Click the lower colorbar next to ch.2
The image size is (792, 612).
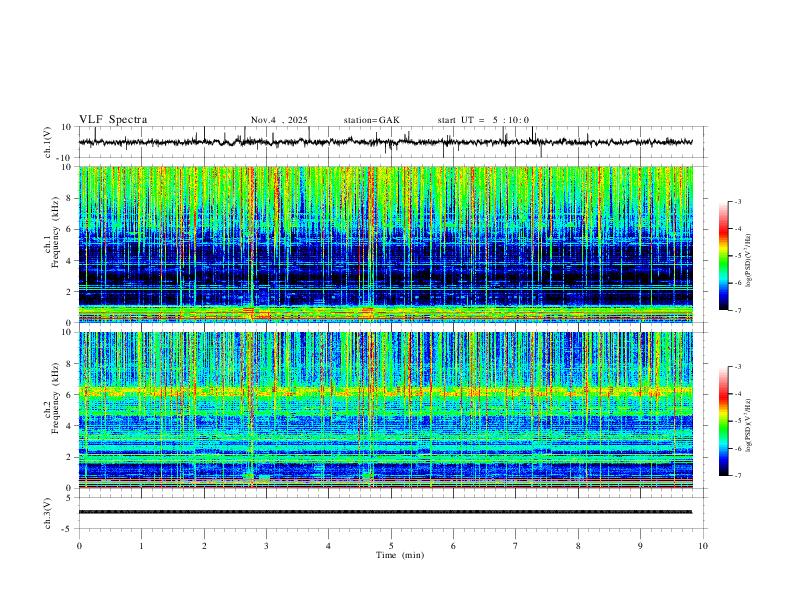point(724,421)
